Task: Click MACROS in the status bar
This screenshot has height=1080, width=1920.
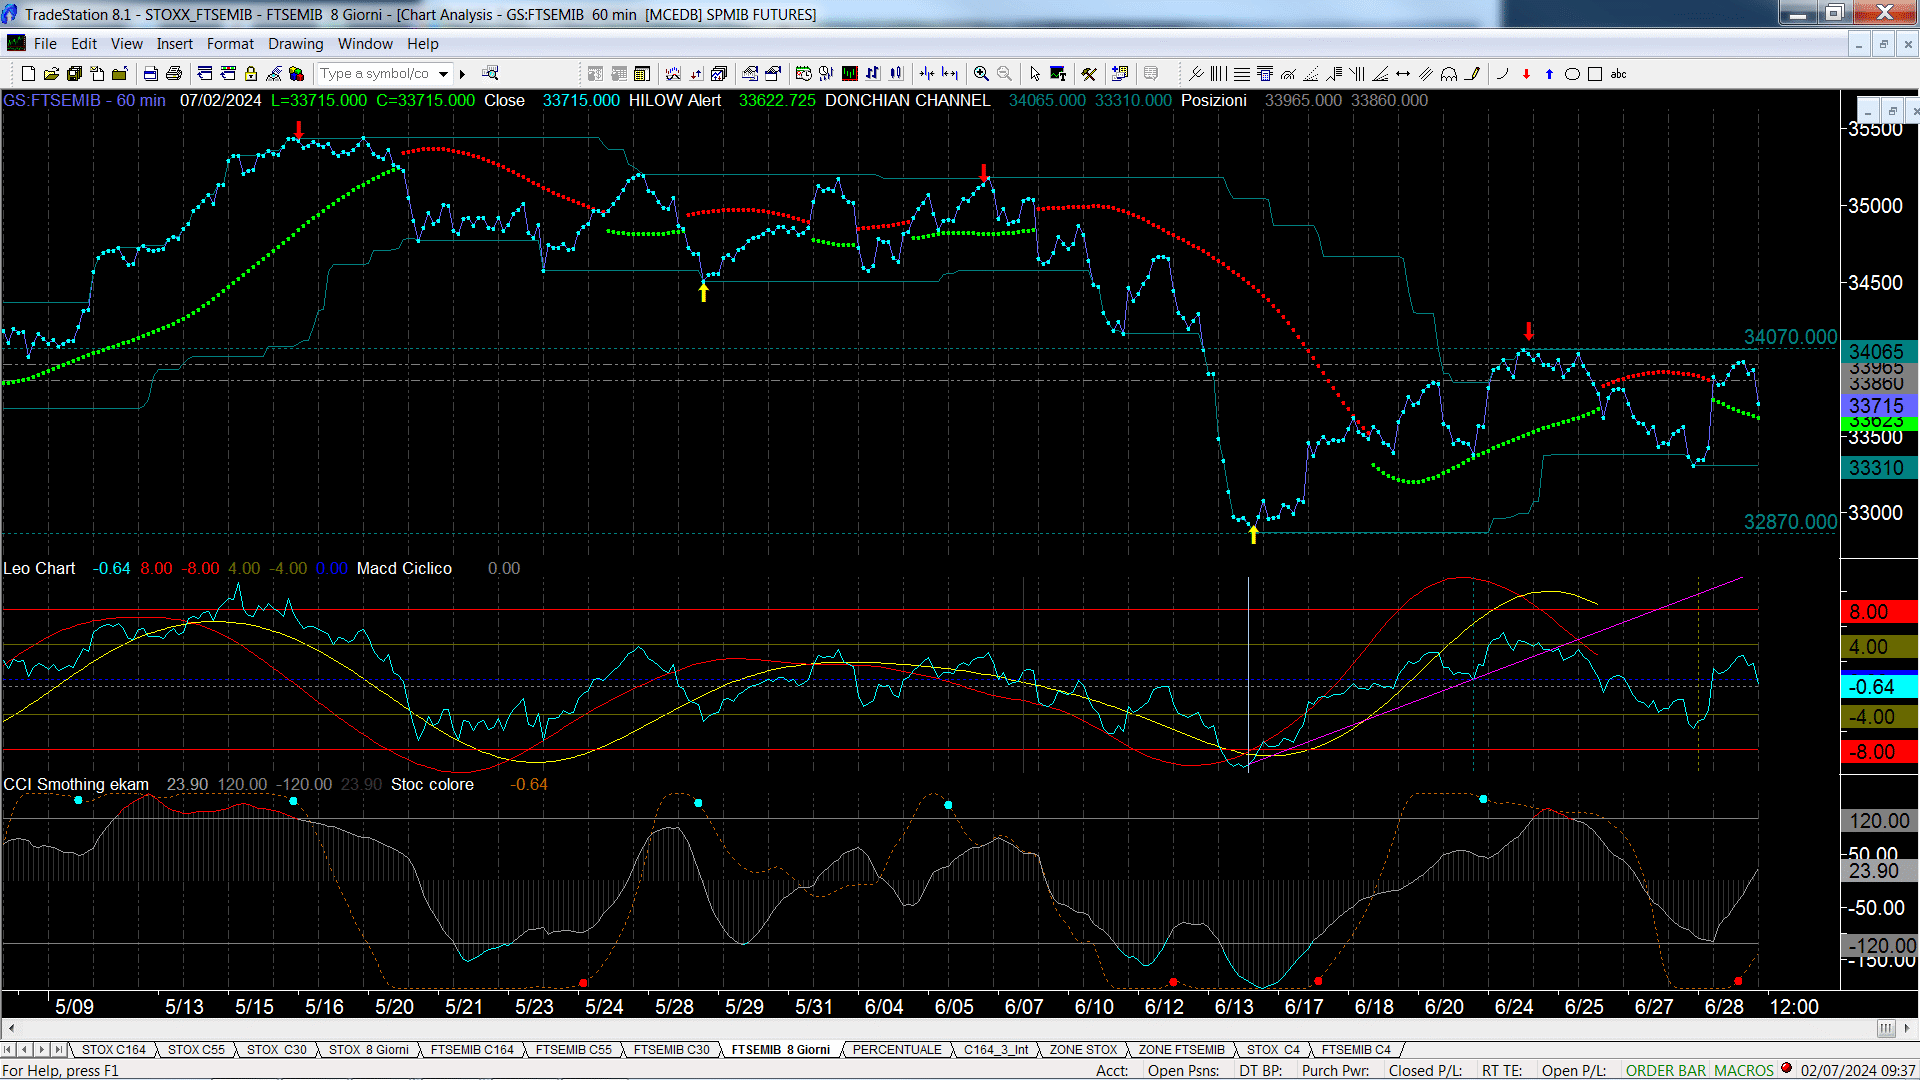Action: pos(1744,1071)
